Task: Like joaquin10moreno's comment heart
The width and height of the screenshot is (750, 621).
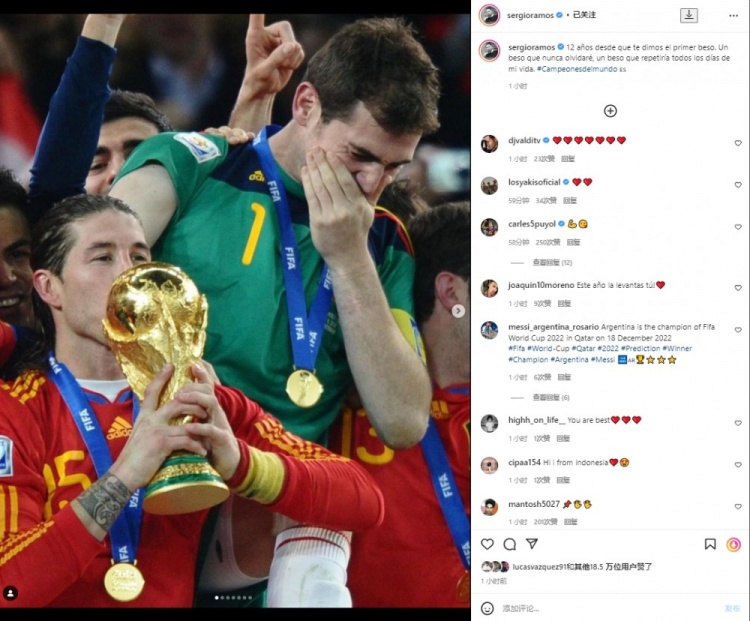Action: click(738, 288)
